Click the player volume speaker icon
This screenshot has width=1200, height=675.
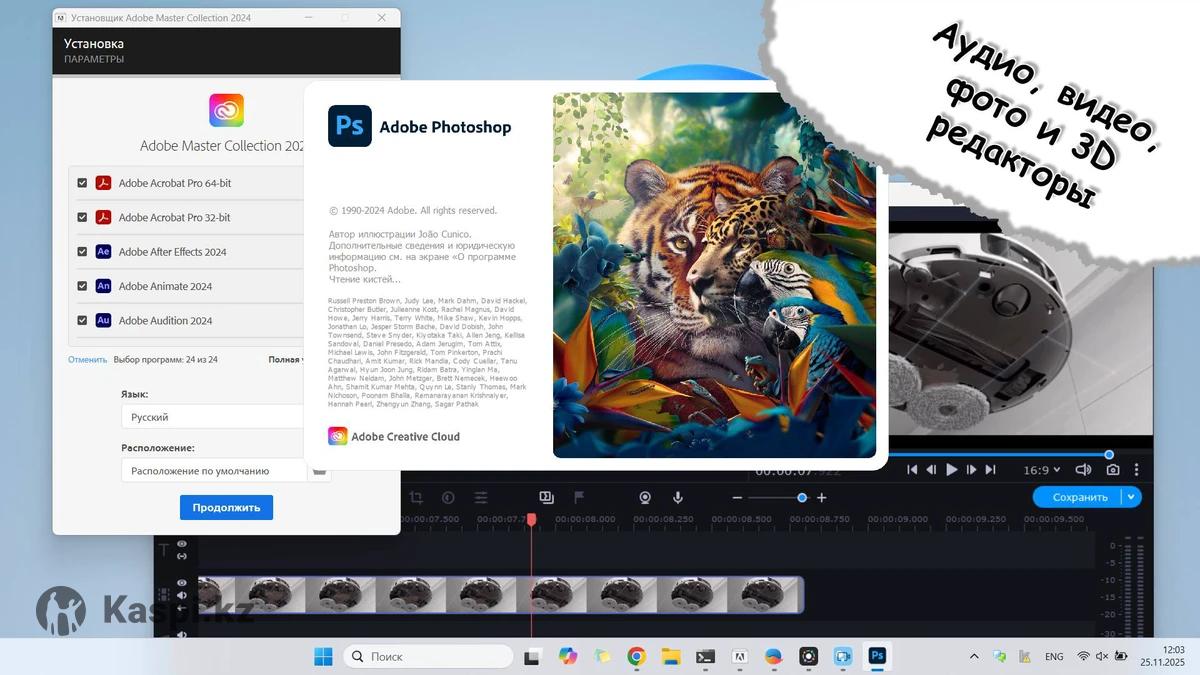1083,469
